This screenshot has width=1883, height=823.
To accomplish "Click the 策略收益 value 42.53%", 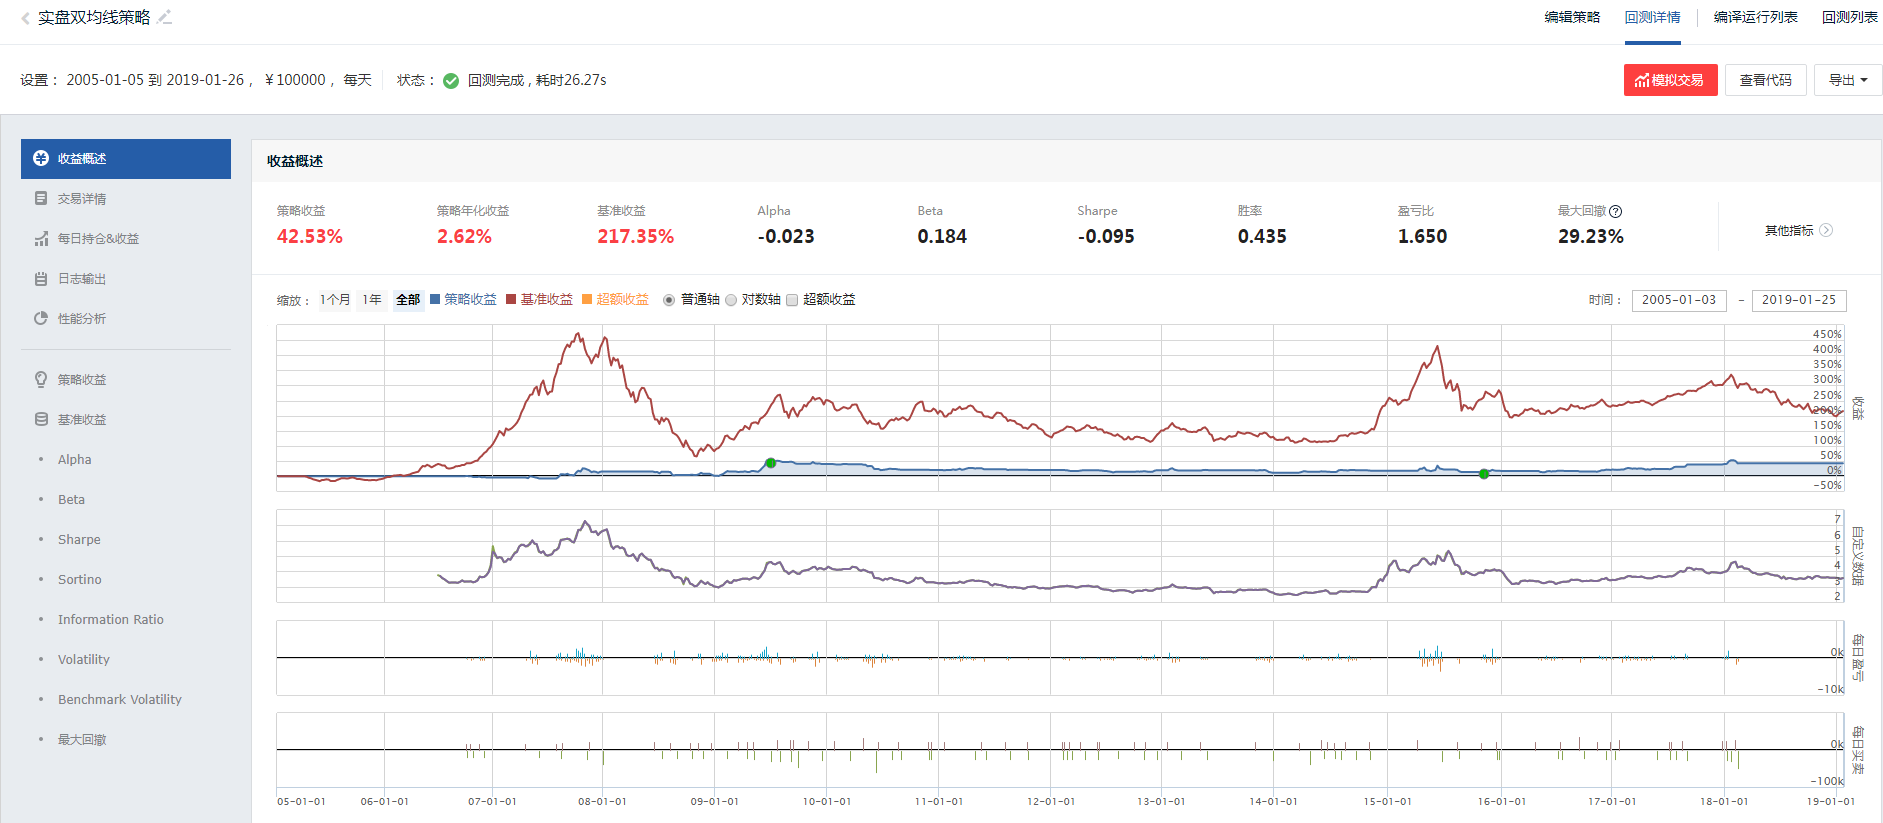I will (310, 237).
